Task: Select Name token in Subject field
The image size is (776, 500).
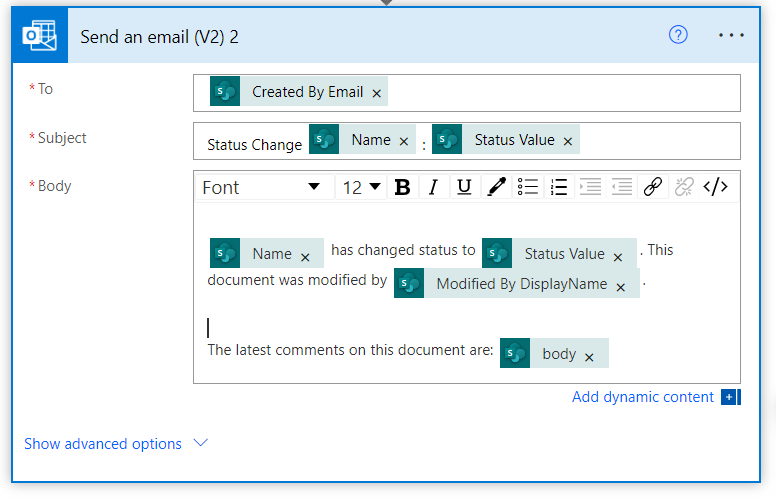Action: (362, 140)
